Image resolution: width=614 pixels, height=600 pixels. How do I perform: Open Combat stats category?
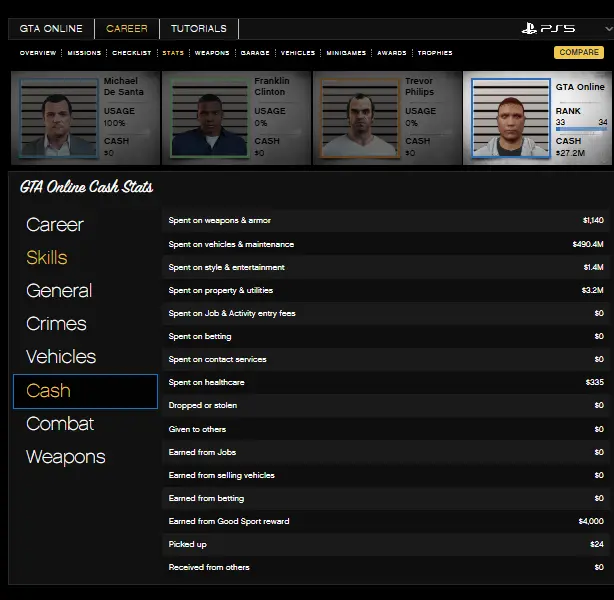[x=60, y=424]
